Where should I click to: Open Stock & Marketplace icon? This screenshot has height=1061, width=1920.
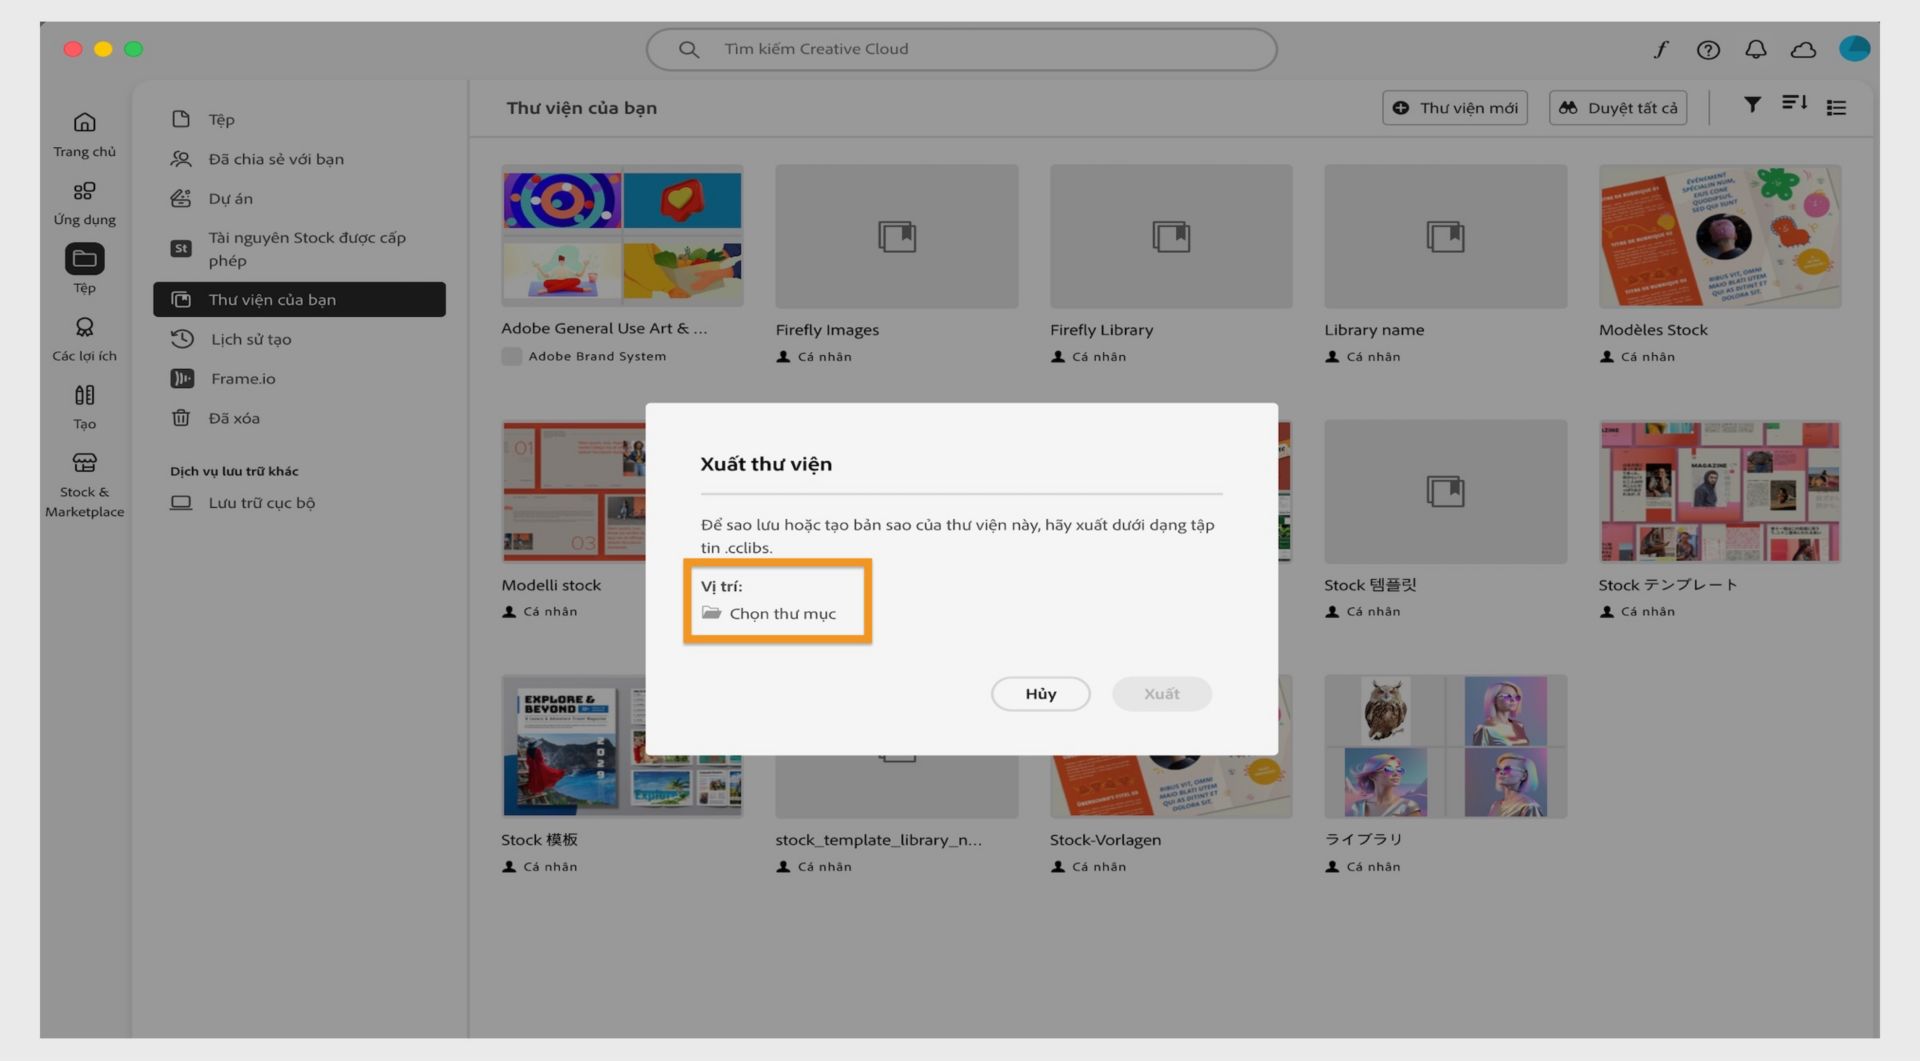(85, 463)
